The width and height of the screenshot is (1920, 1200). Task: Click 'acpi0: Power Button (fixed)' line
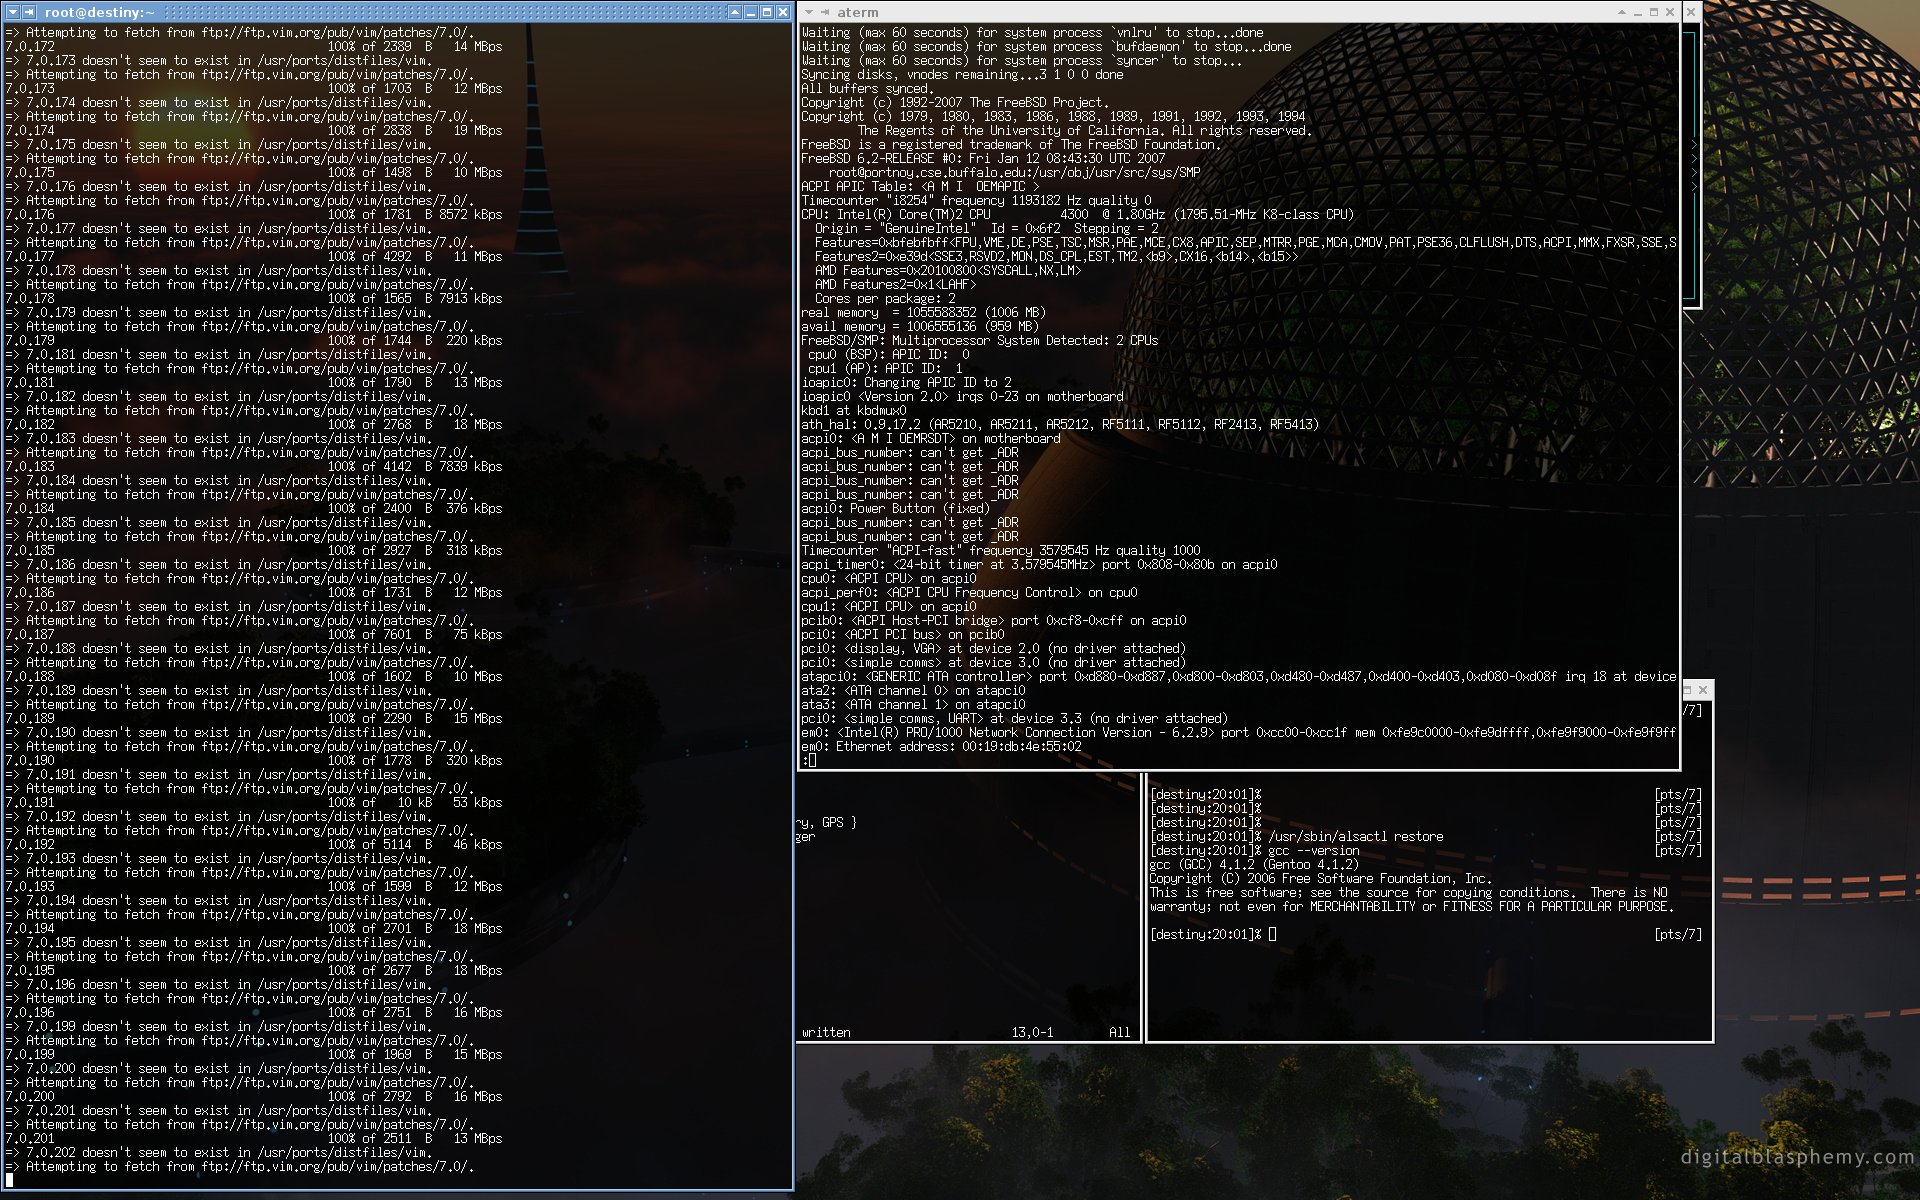pos(895,509)
